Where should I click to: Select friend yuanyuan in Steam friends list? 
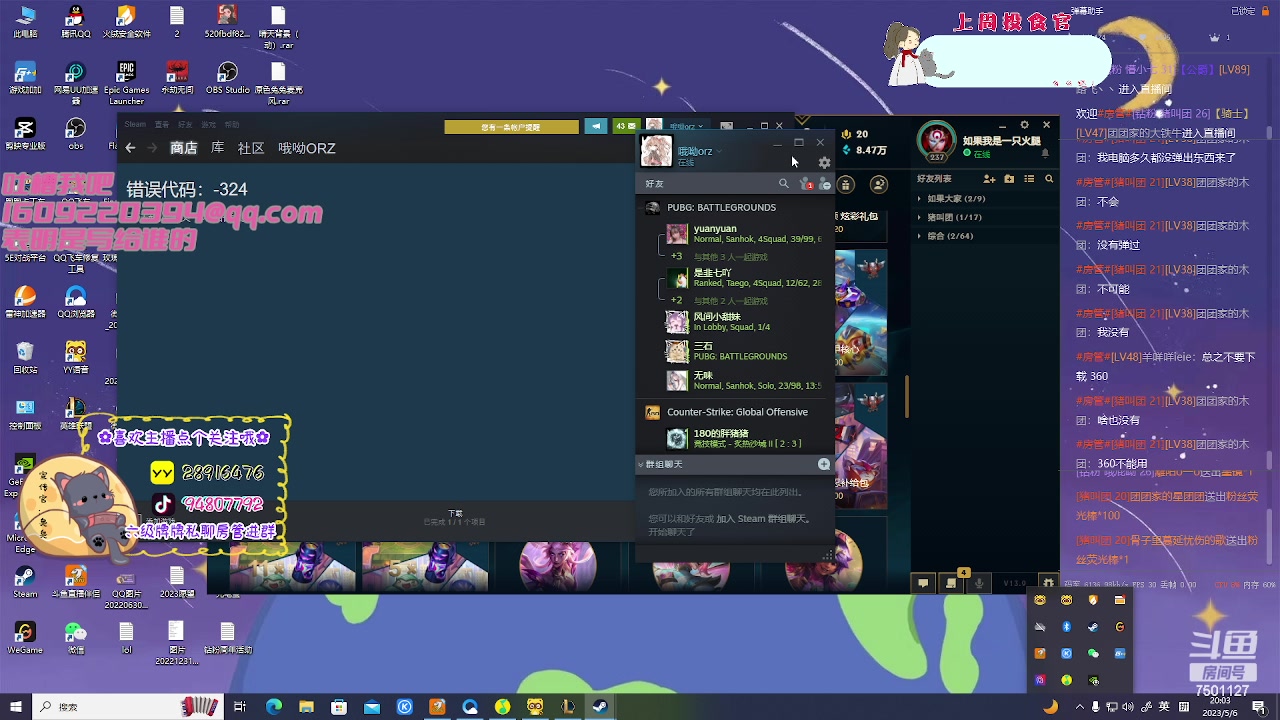coord(744,234)
